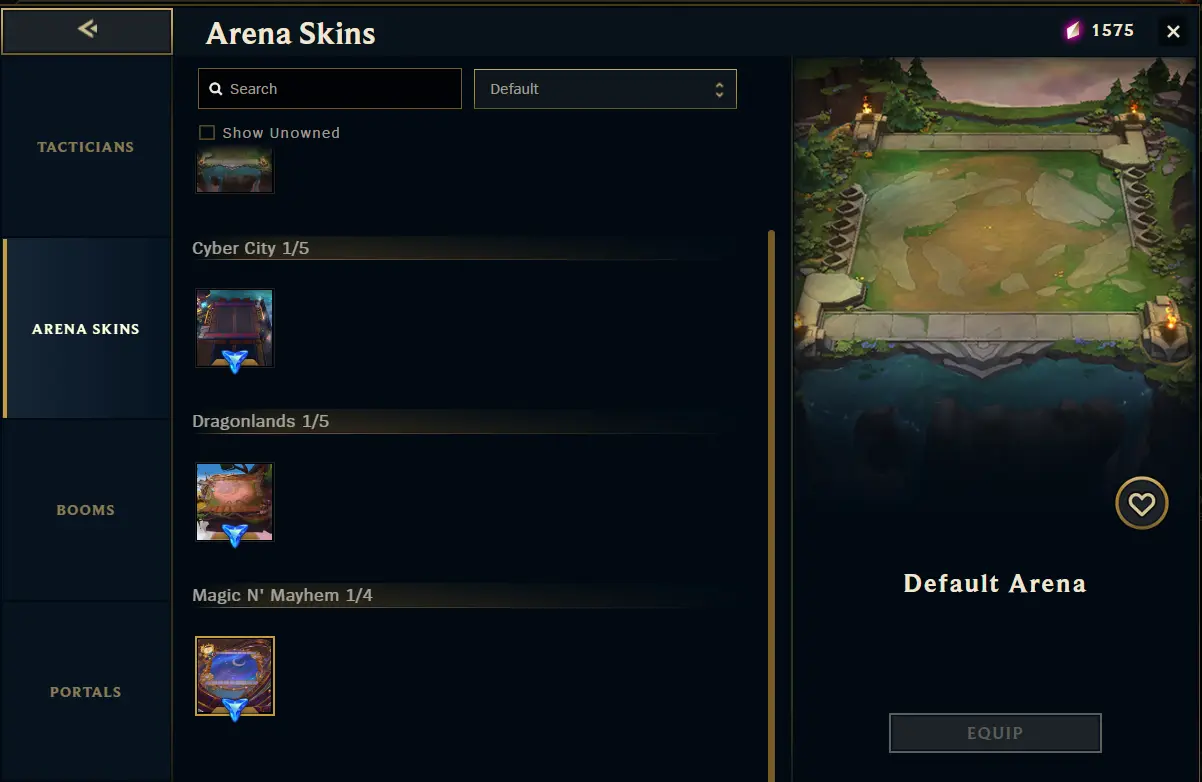The height and width of the screenshot is (782, 1202).
Task: Select the Arena Skins tab
Action: [x=86, y=328]
